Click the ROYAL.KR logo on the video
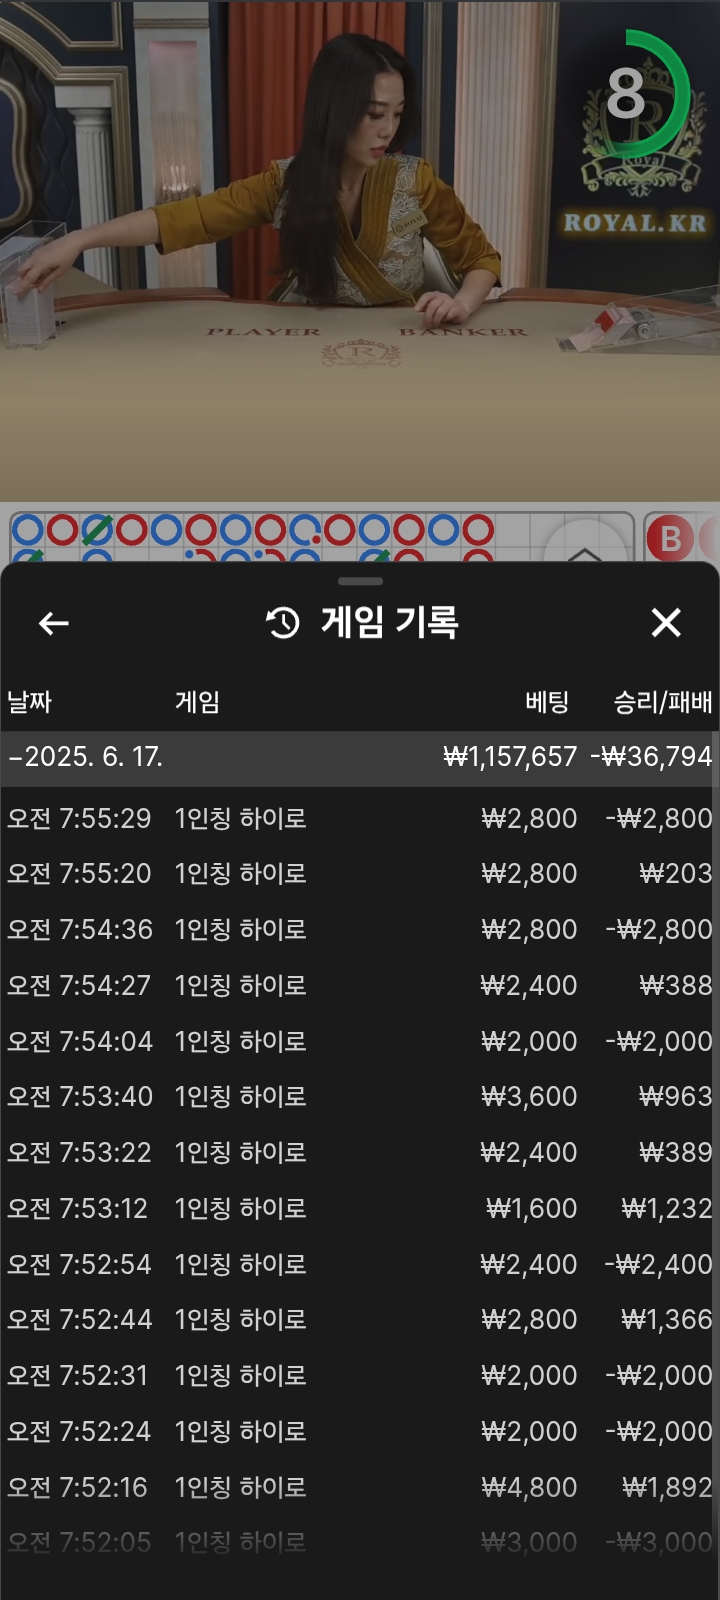The image size is (720, 1600). [635, 223]
